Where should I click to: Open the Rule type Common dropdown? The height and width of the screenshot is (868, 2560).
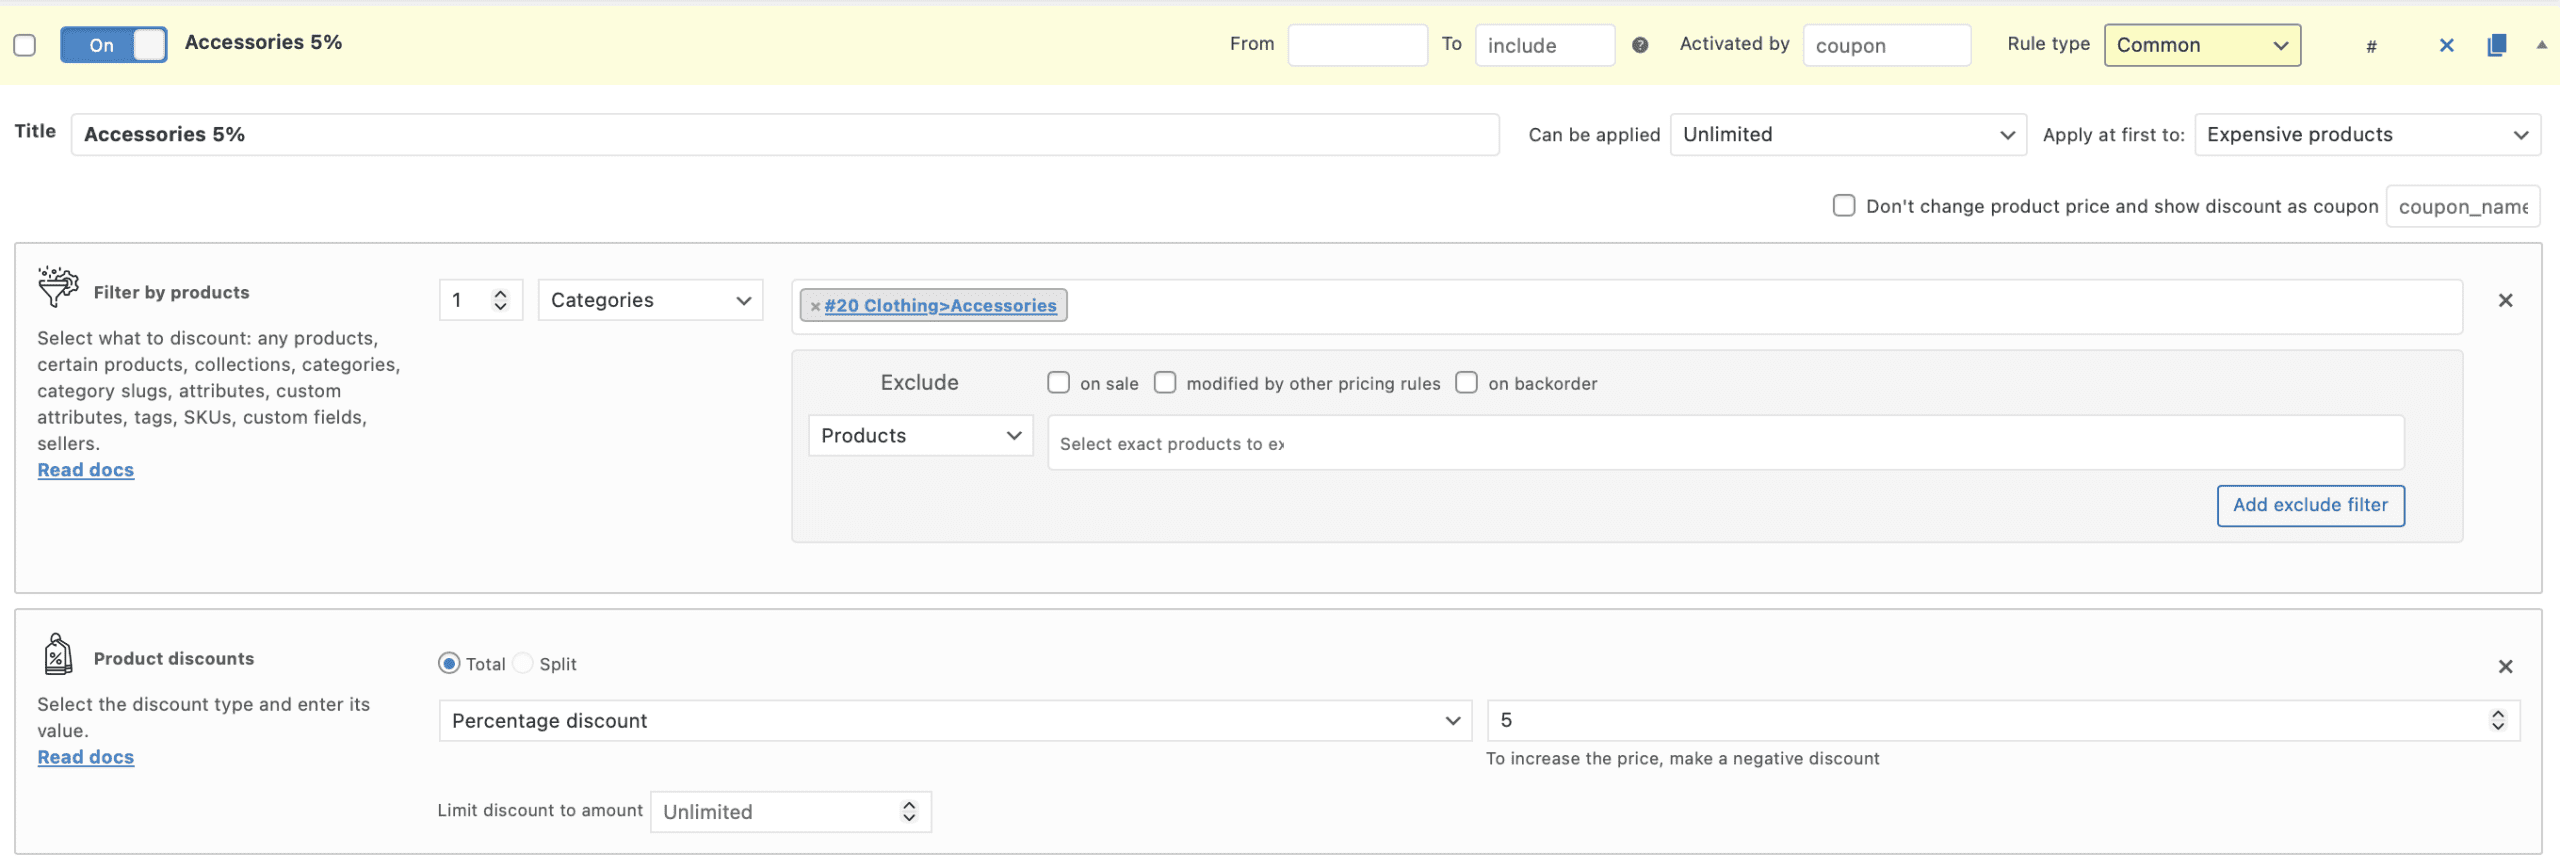[x=2201, y=45]
